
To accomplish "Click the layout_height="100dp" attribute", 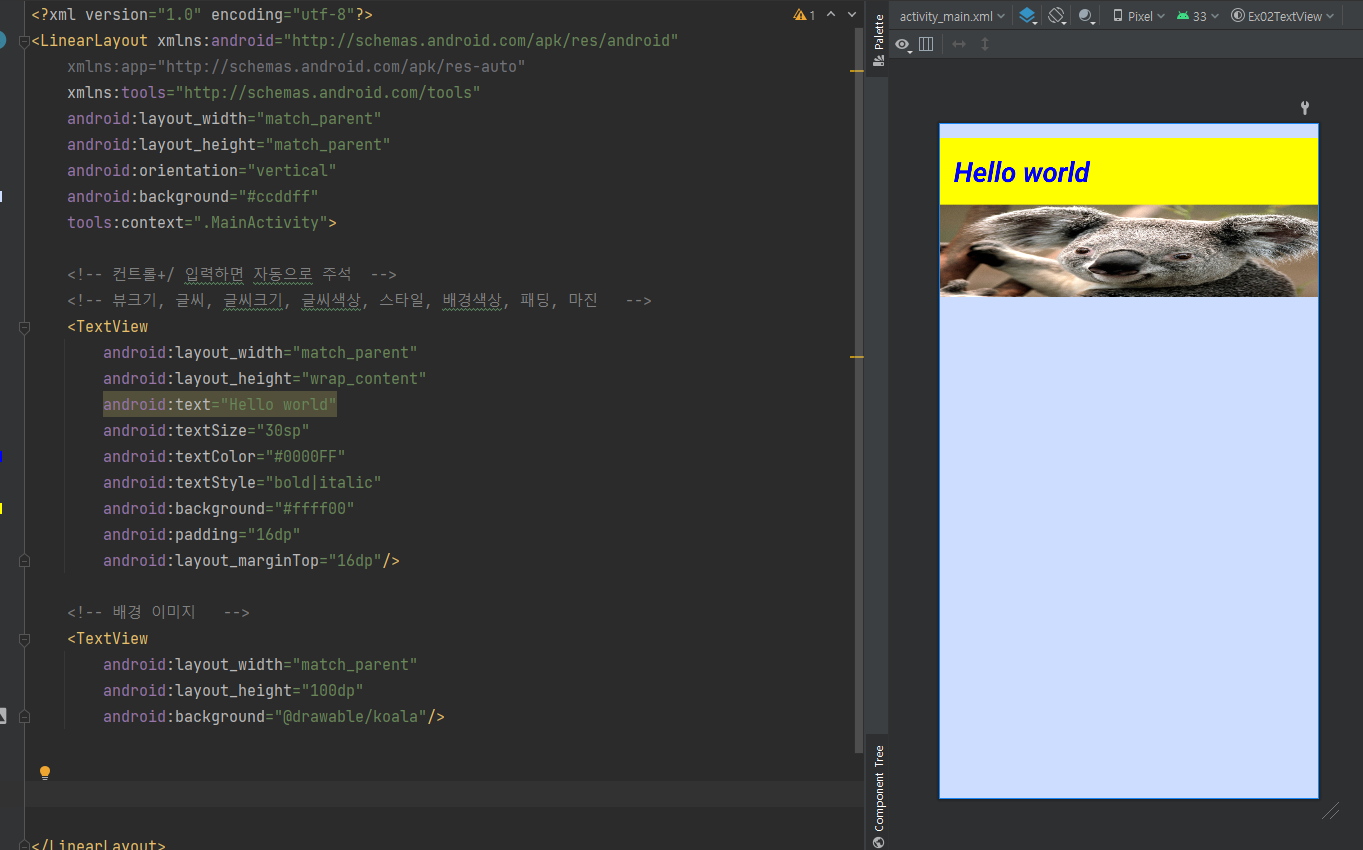I will coord(233,691).
